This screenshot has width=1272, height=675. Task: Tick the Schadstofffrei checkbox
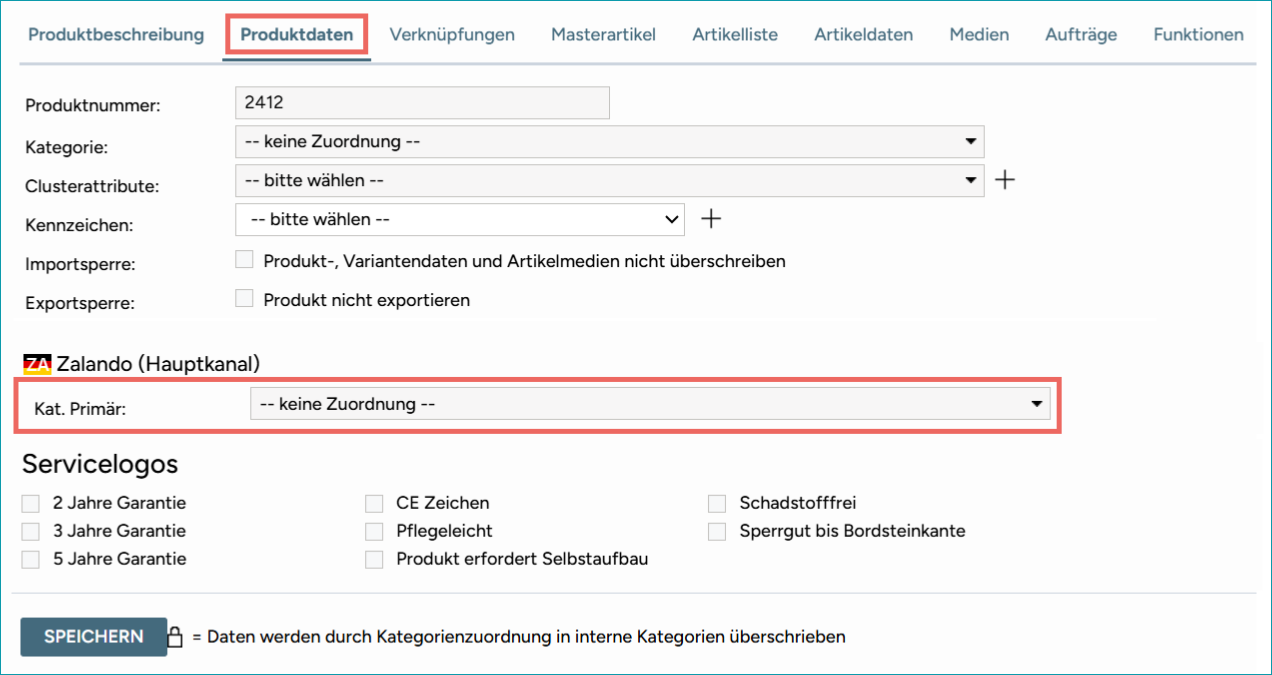click(x=717, y=503)
